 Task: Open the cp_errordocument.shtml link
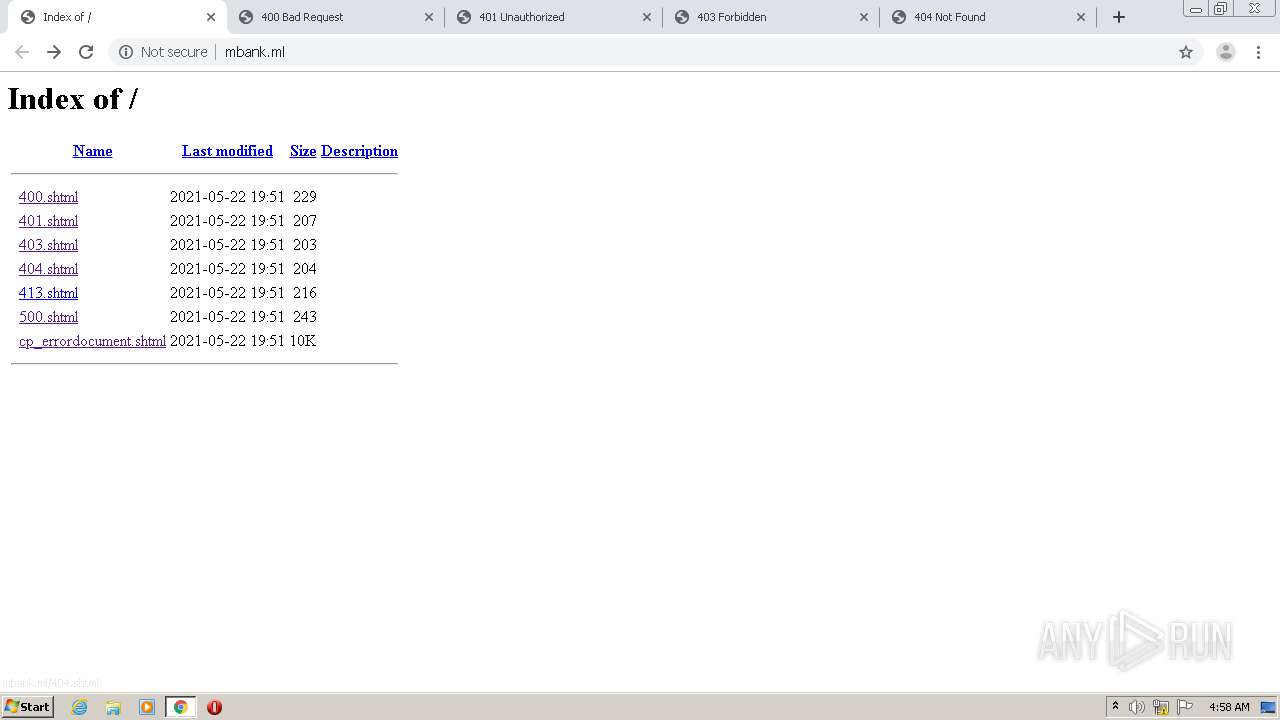tap(92, 341)
